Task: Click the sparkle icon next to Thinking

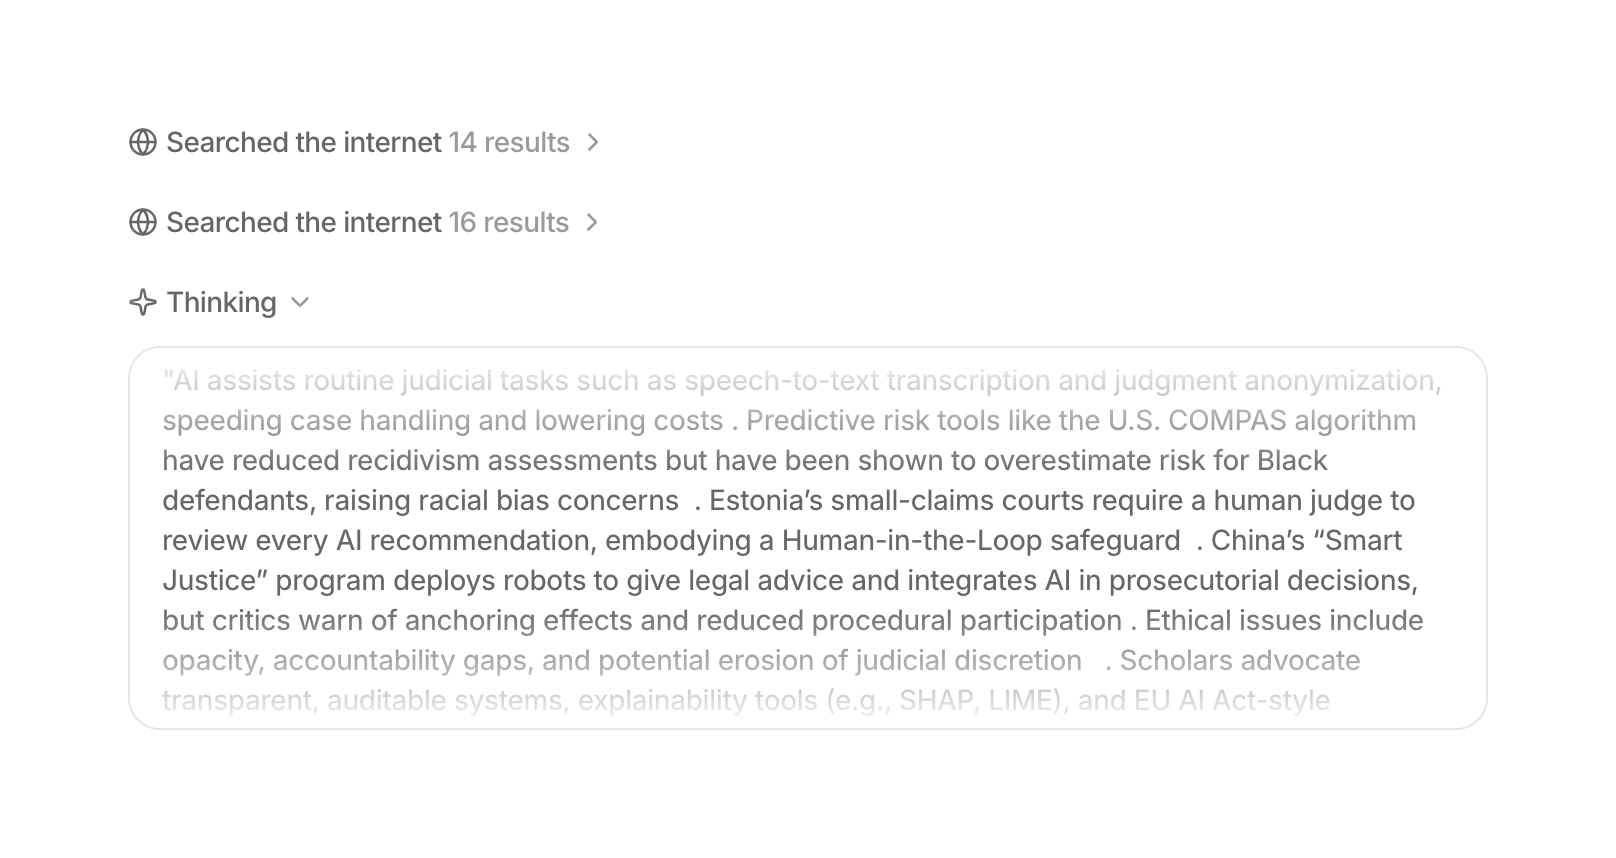Action: click(143, 302)
